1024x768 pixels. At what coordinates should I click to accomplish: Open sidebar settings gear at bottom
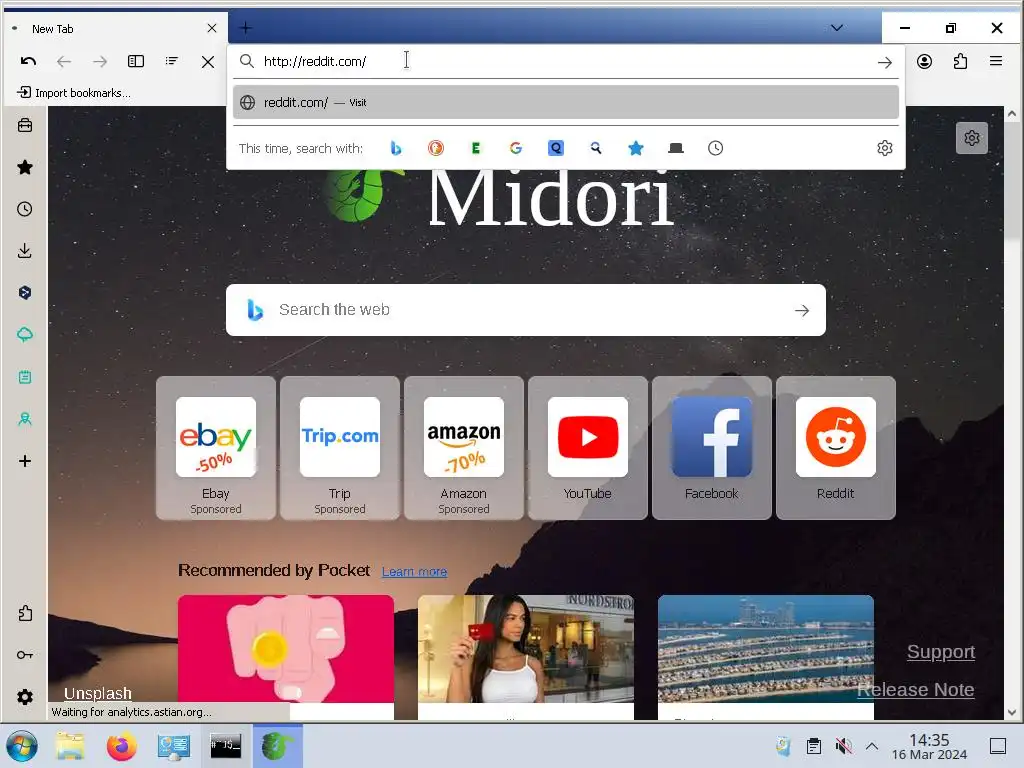coord(25,697)
